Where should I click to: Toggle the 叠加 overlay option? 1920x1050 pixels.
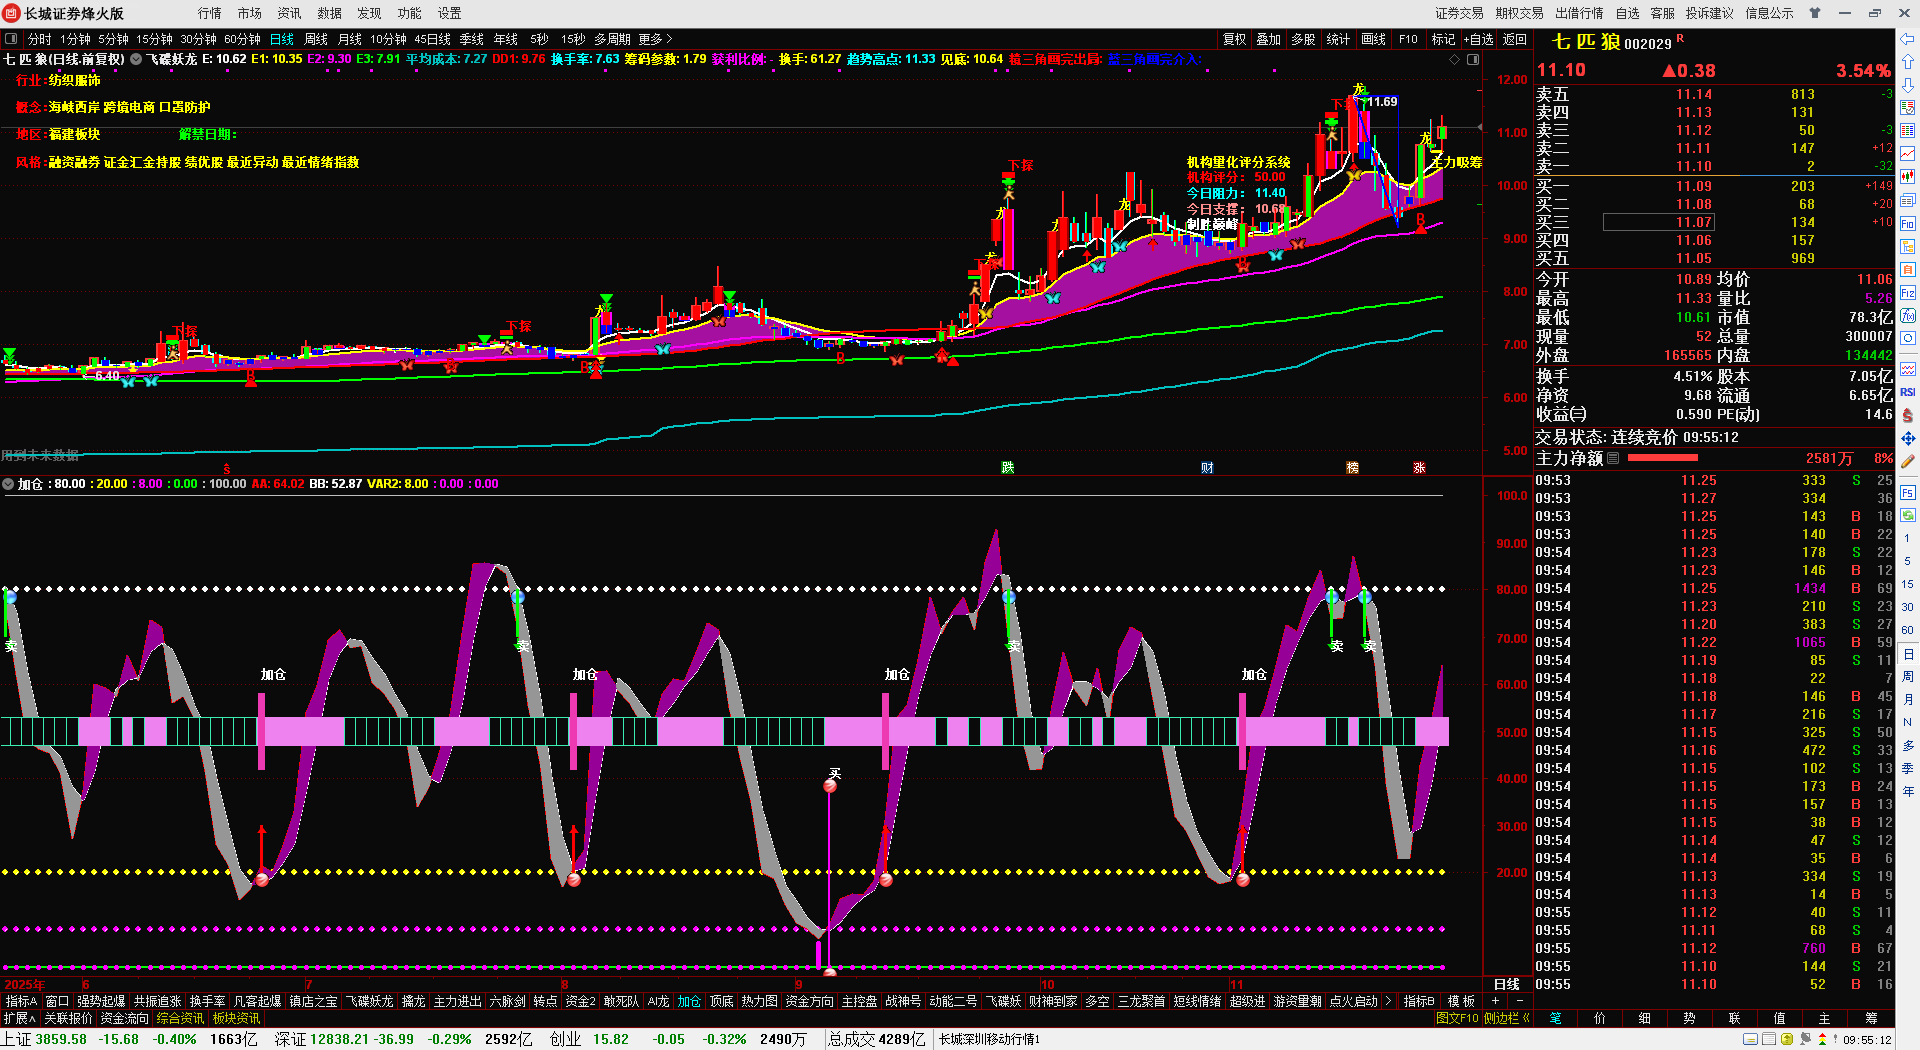(x=1268, y=39)
